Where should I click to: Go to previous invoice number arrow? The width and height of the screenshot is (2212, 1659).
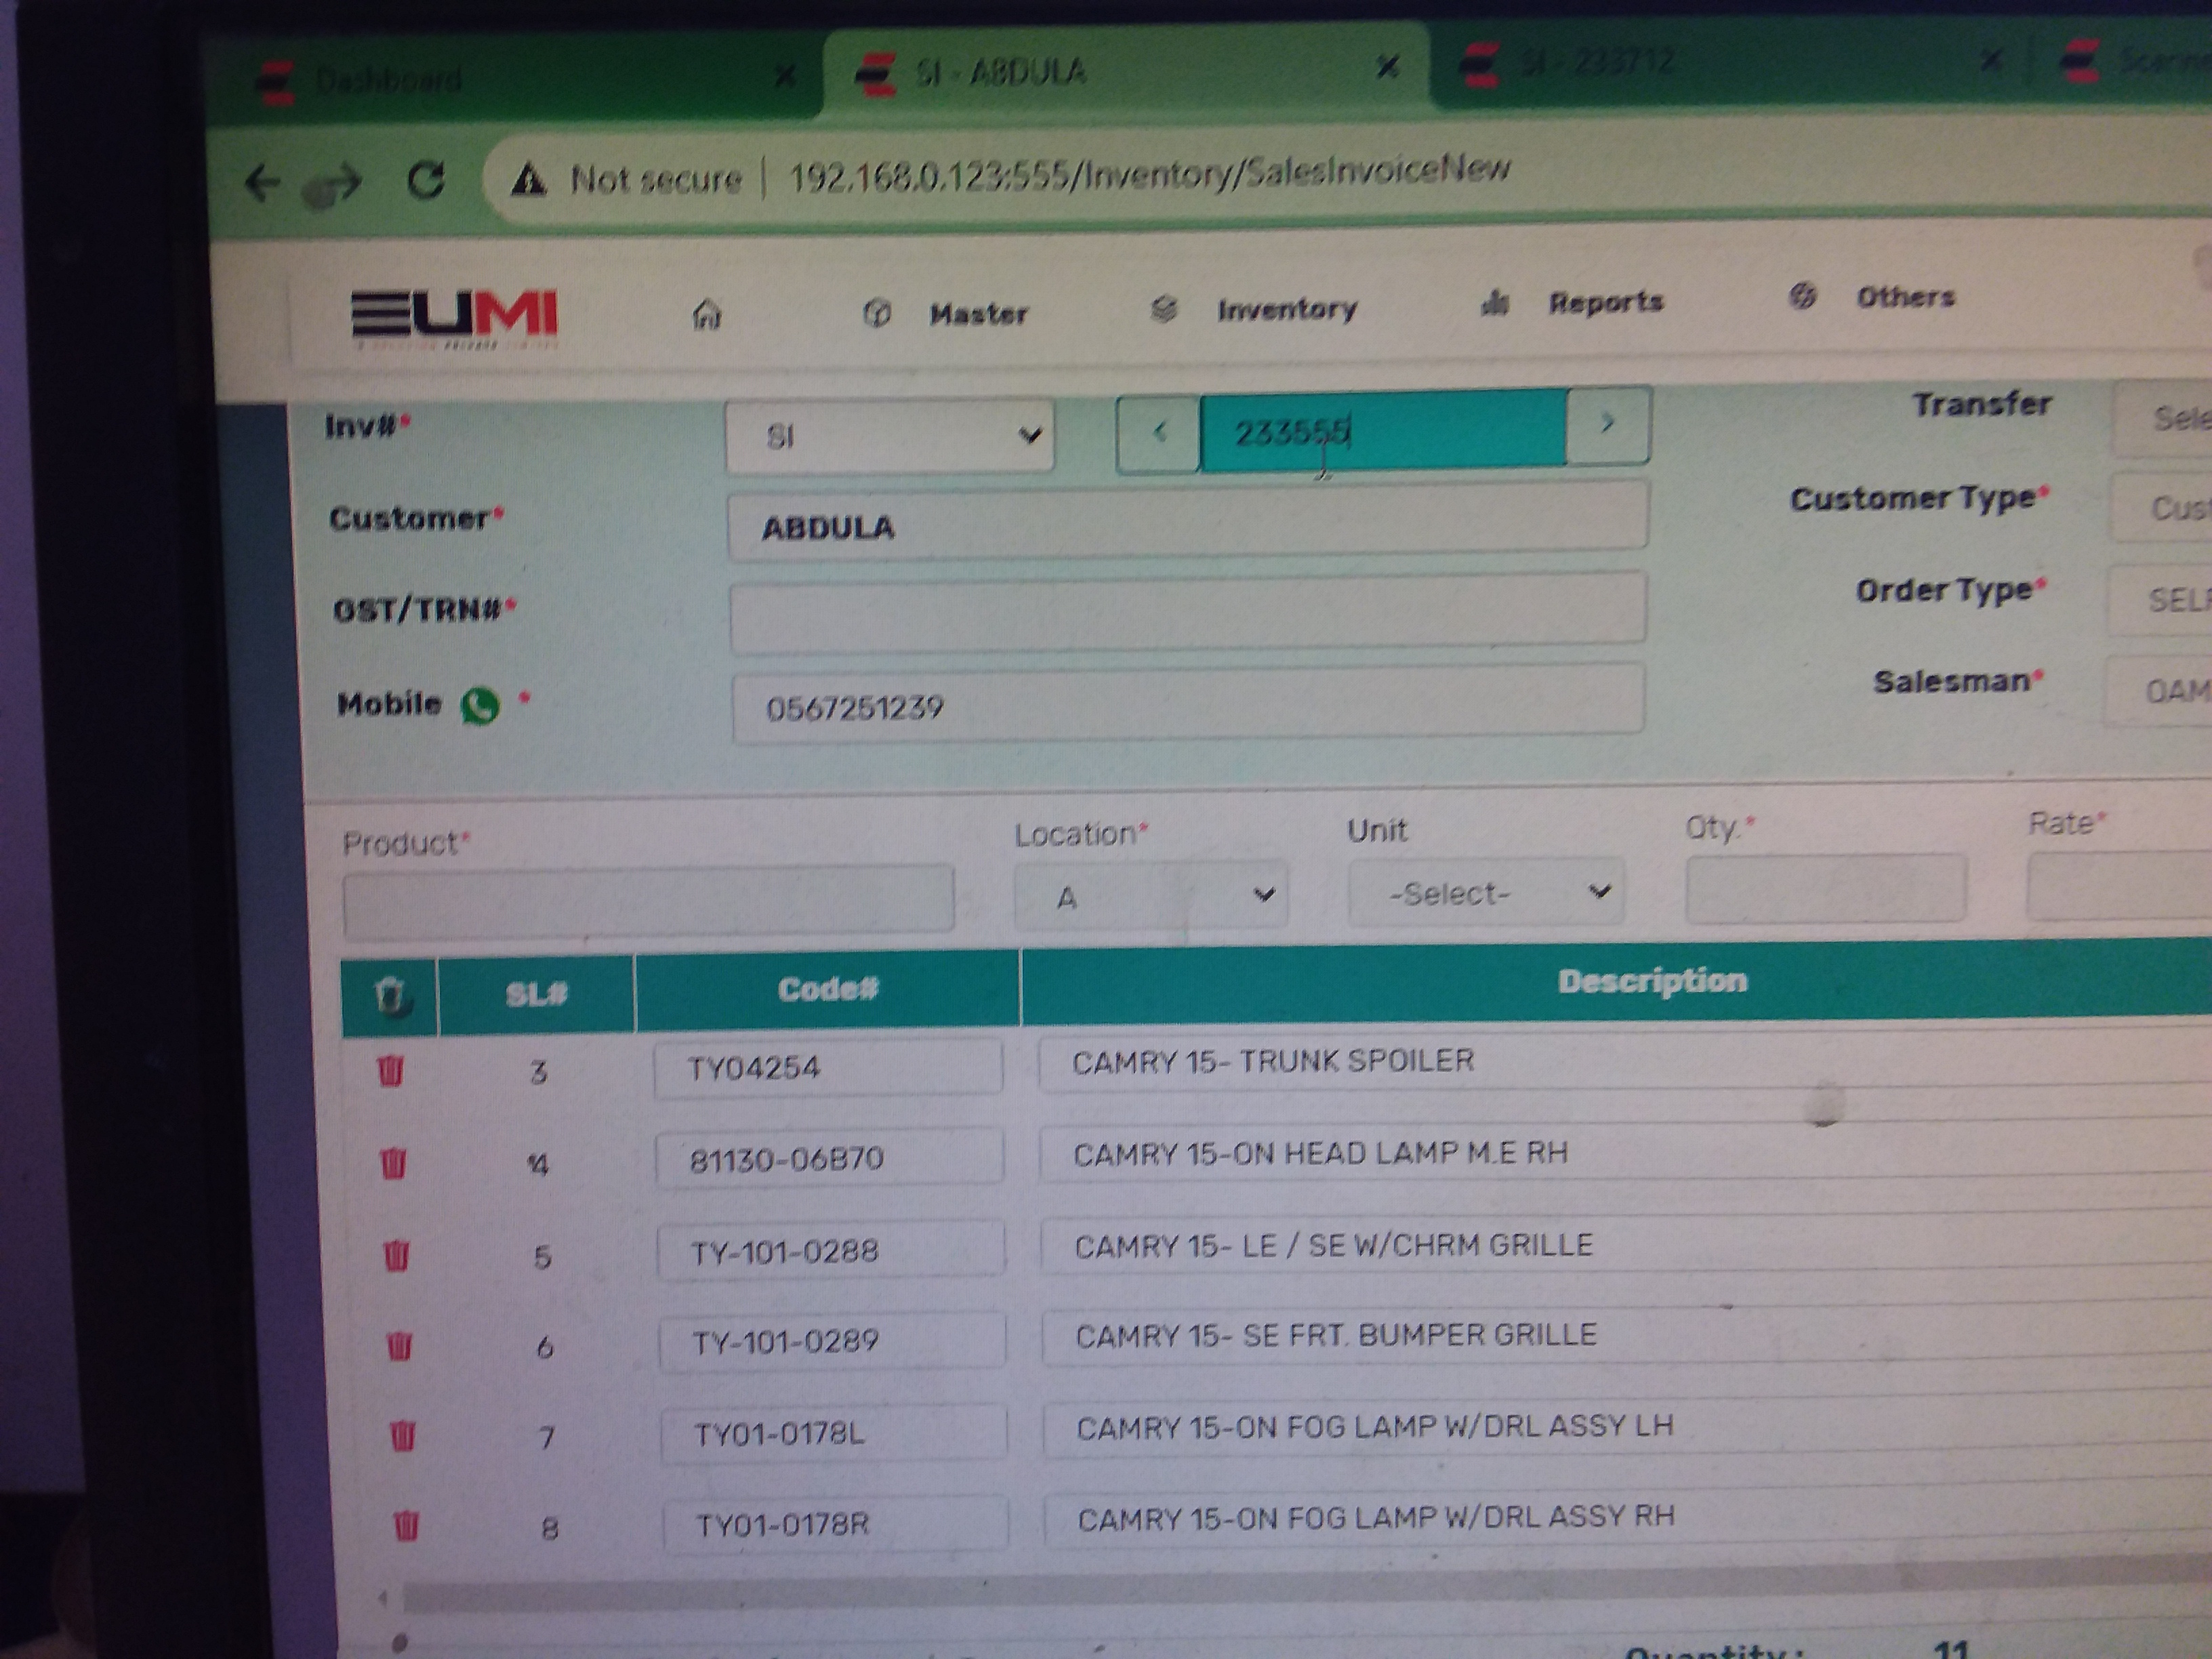[1159, 433]
